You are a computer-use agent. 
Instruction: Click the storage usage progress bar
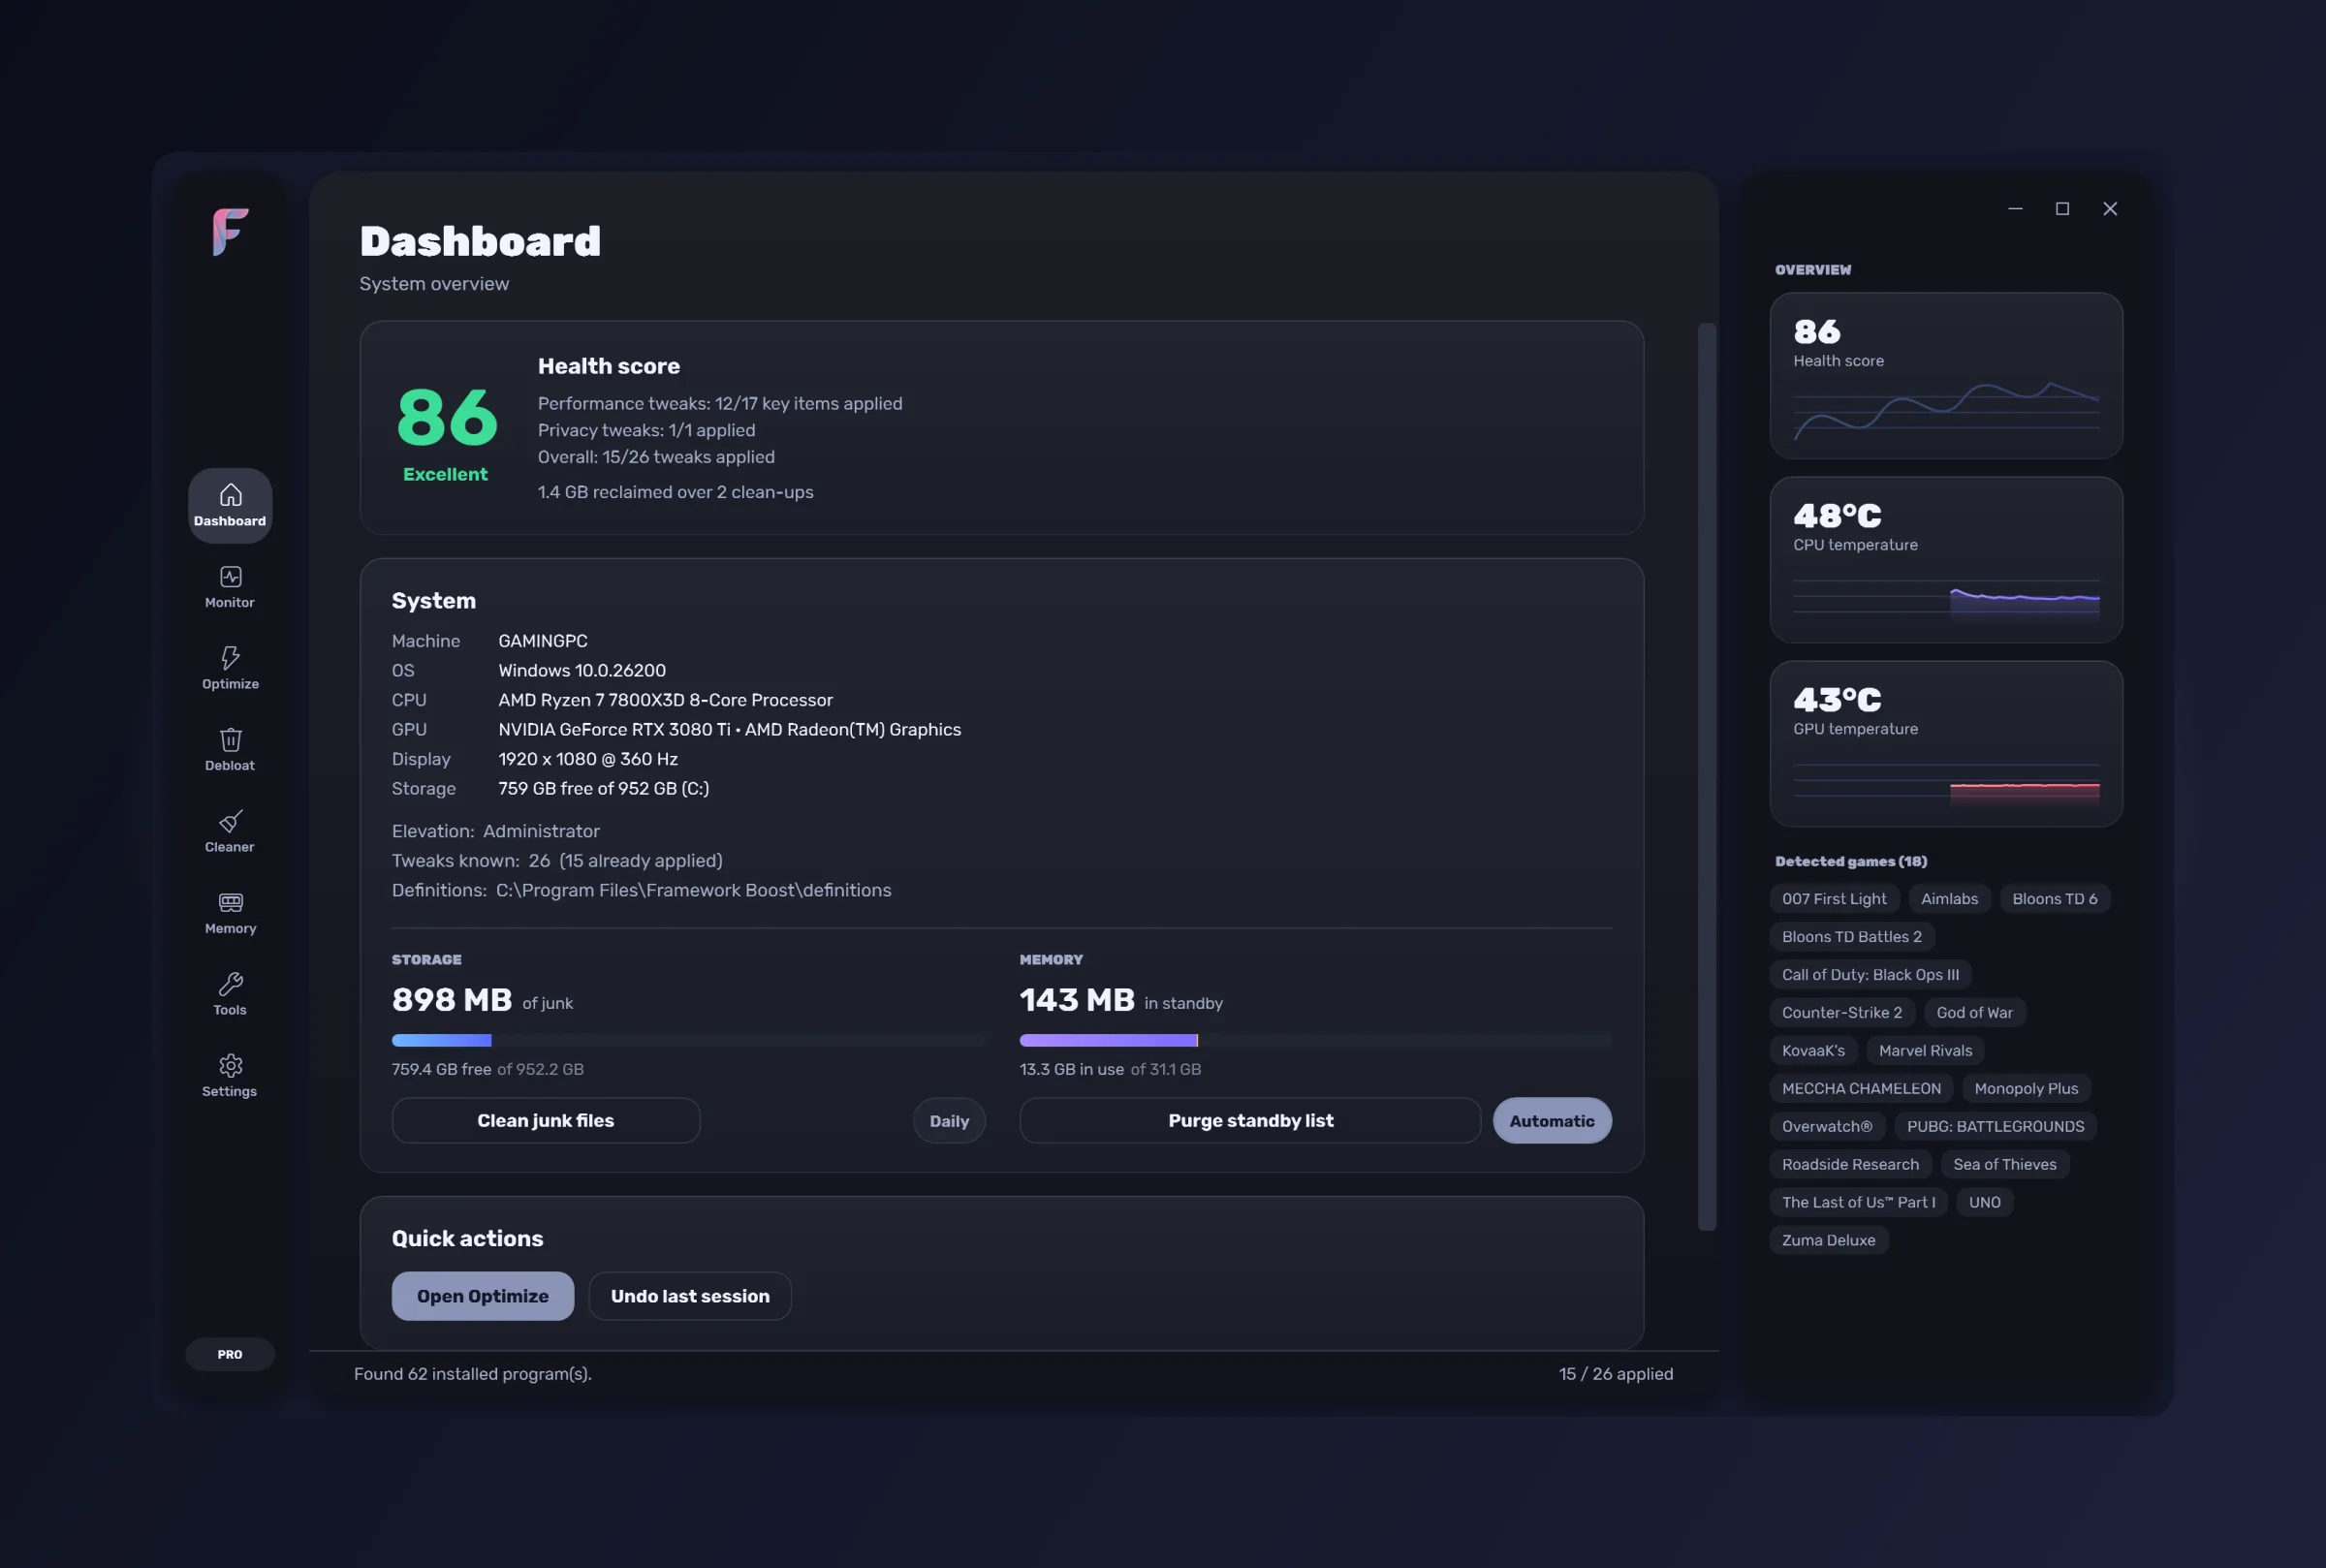click(x=689, y=1040)
